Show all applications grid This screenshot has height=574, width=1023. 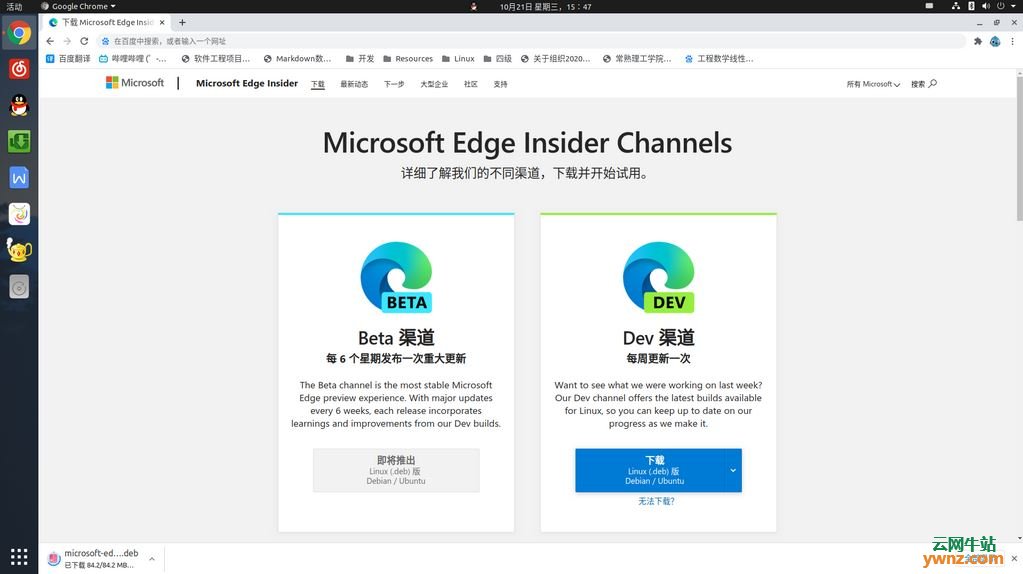pyautogui.click(x=19, y=556)
